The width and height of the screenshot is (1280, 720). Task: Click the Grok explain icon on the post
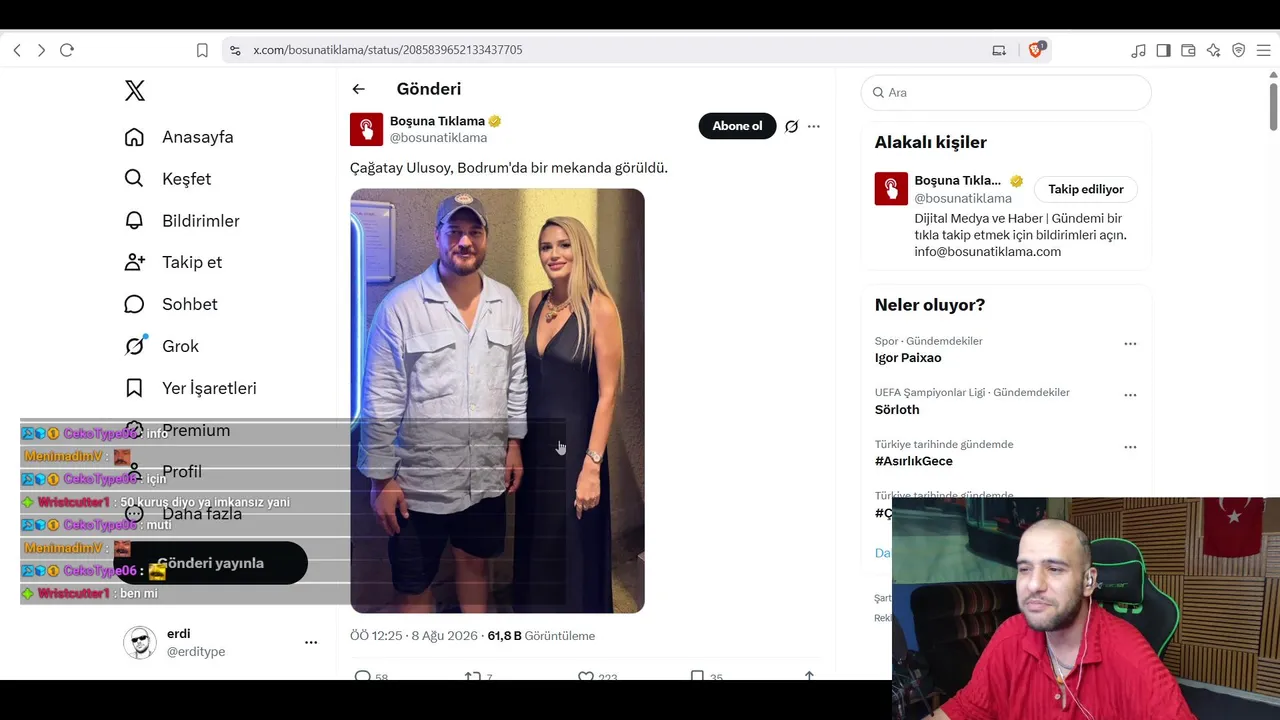[791, 126]
